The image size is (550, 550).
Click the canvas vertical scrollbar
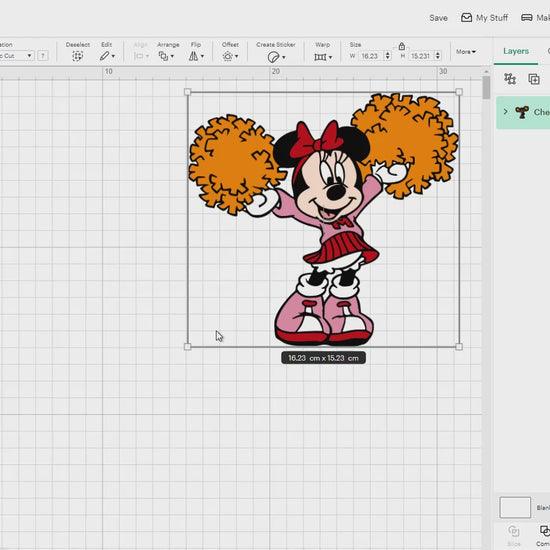[486, 88]
